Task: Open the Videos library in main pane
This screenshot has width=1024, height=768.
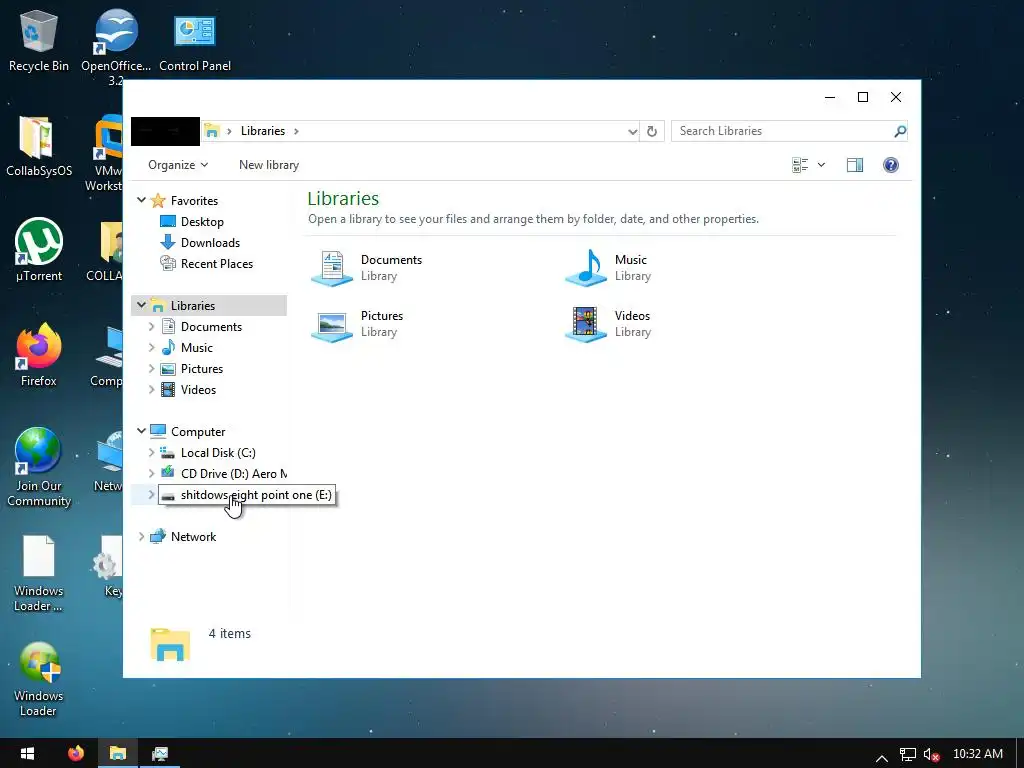Action: [608, 324]
